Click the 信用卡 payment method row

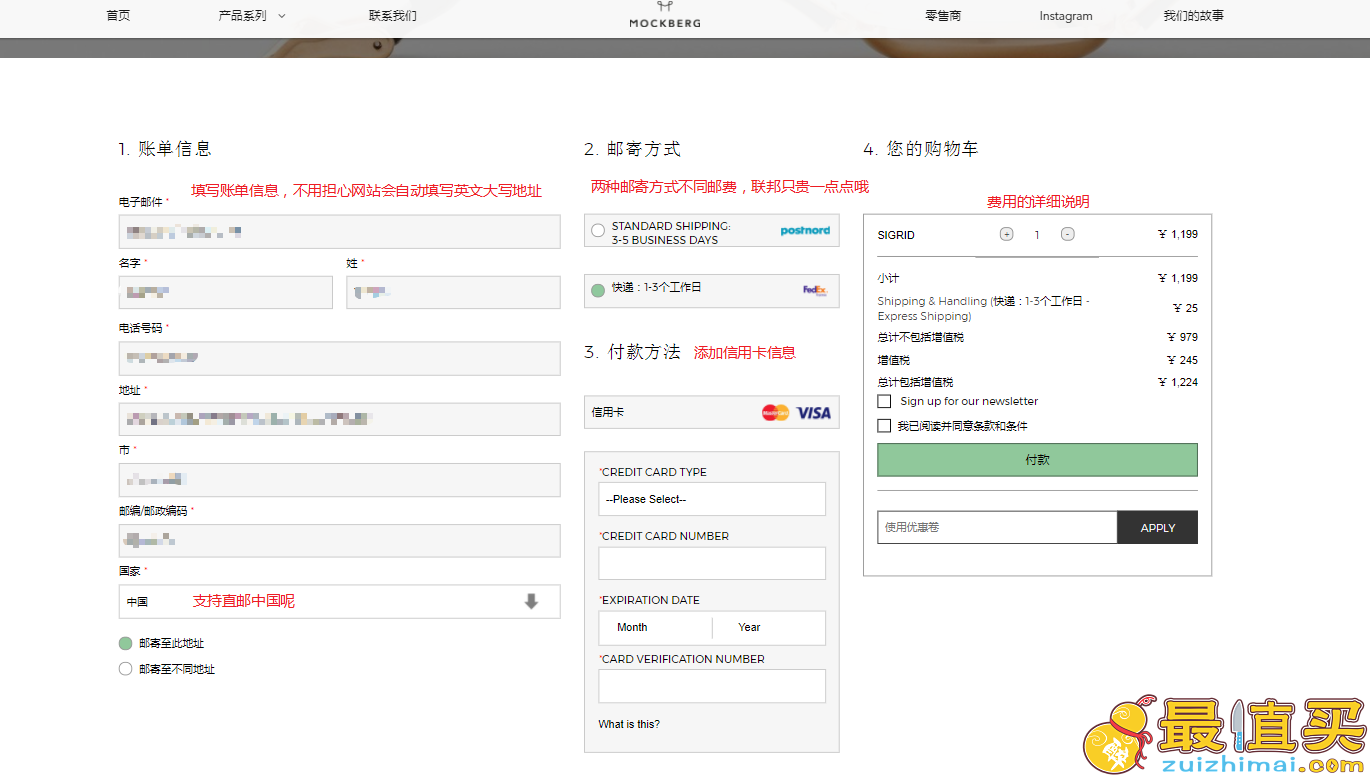pyautogui.click(x=712, y=412)
